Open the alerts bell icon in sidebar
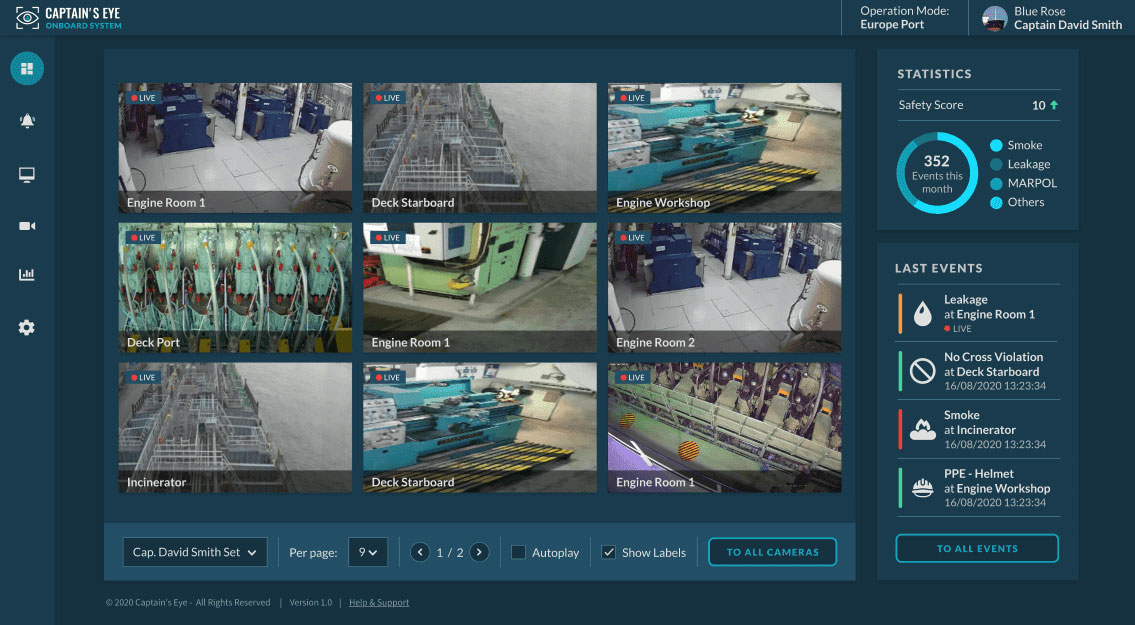Image resolution: width=1135 pixels, height=625 pixels. [27, 121]
